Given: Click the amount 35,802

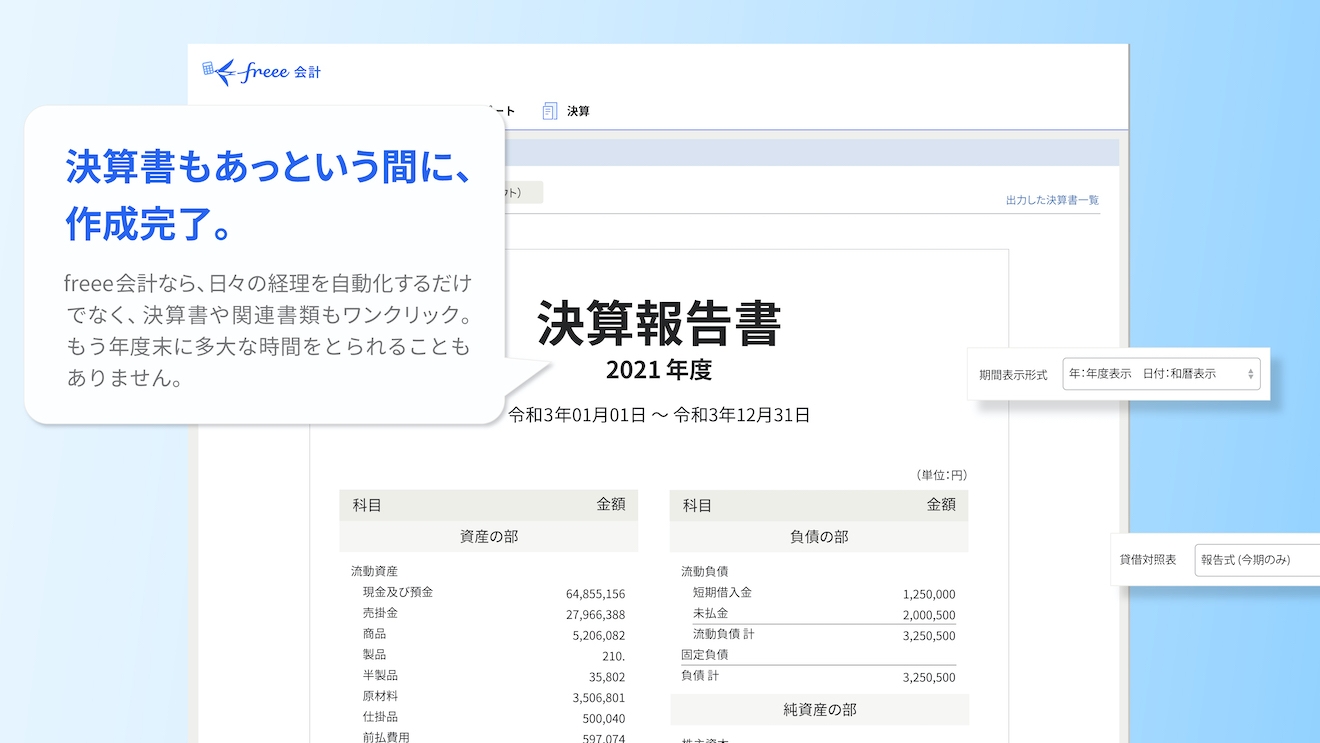Looking at the screenshot, I should pyautogui.click(x=606, y=677).
